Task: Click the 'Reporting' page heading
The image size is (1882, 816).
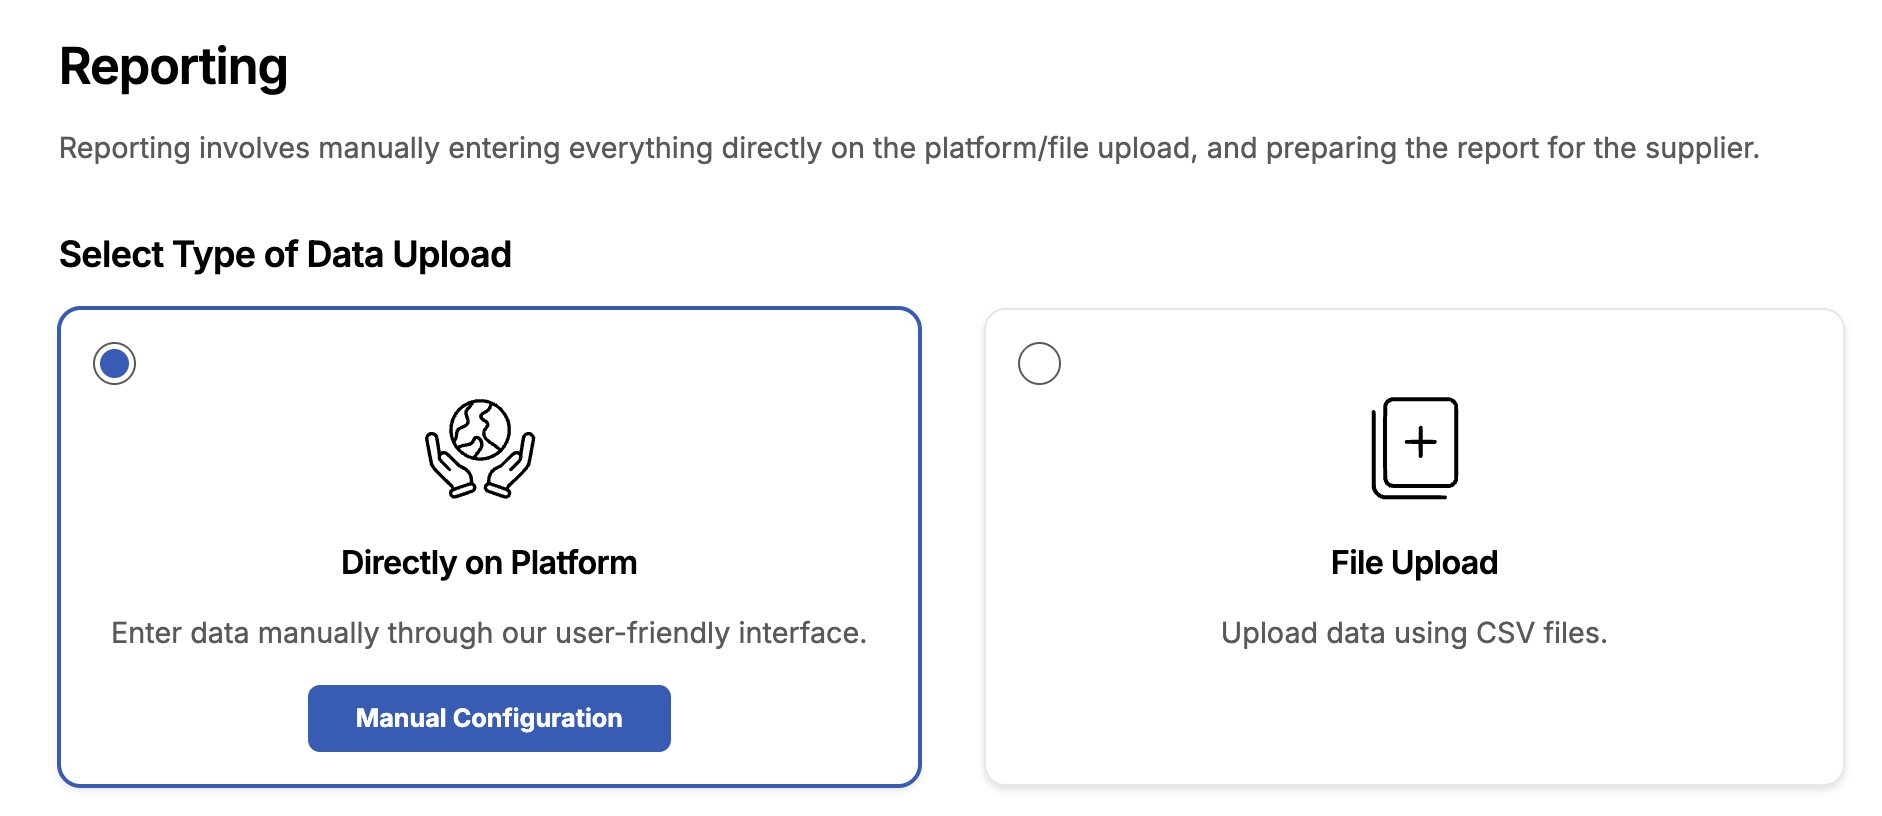Action: [x=173, y=68]
